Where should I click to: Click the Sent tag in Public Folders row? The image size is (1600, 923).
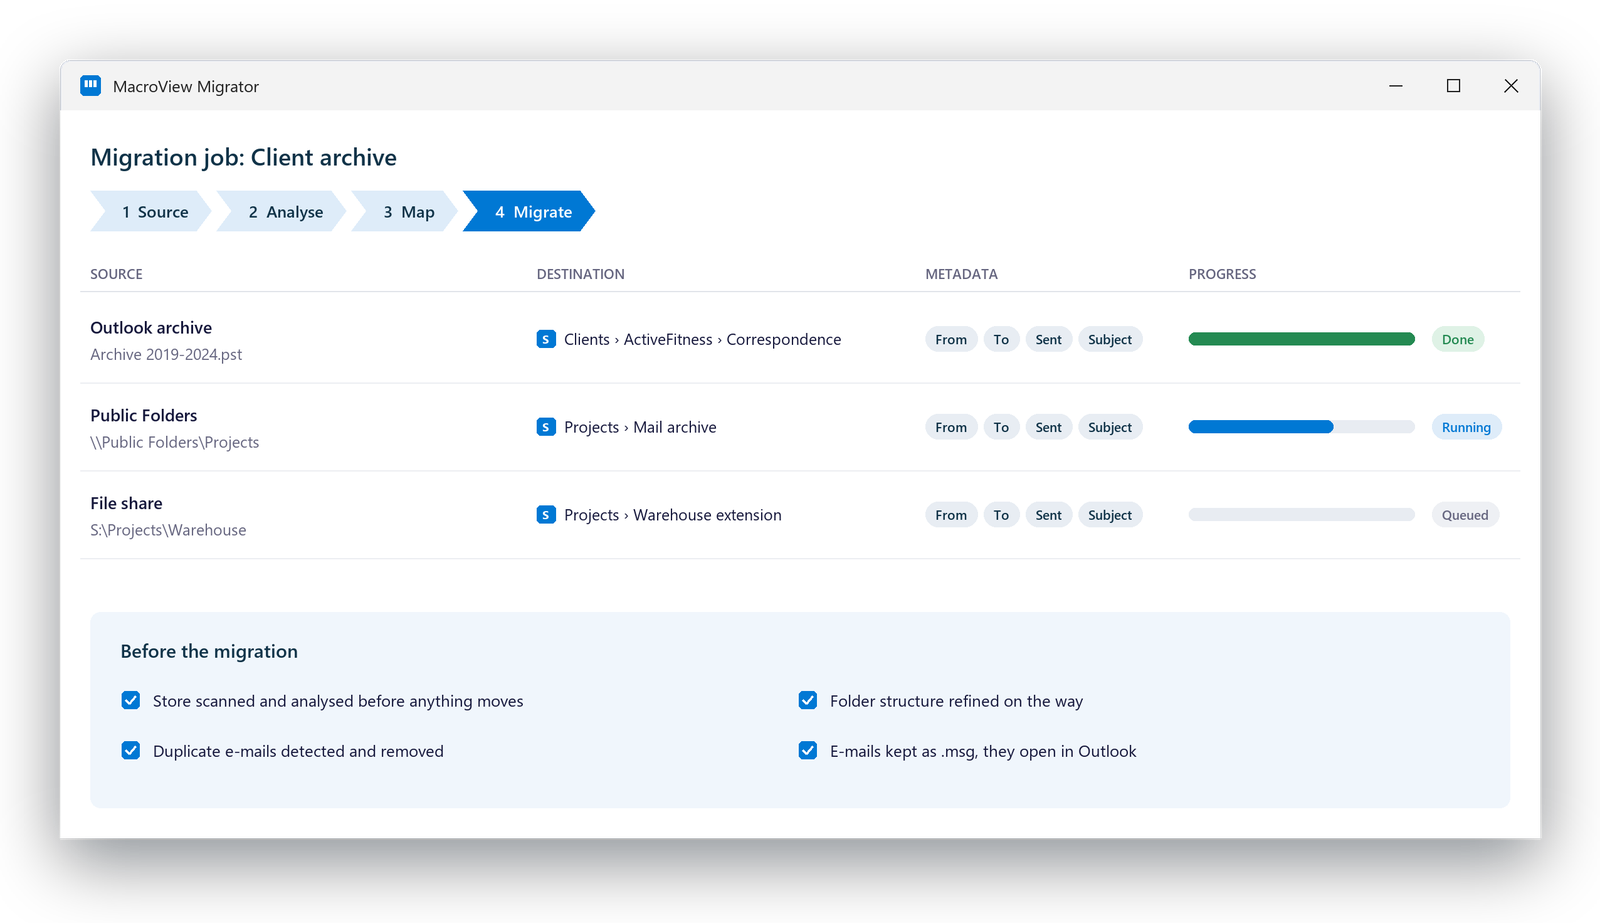pyautogui.click(x=1049, y=427)
